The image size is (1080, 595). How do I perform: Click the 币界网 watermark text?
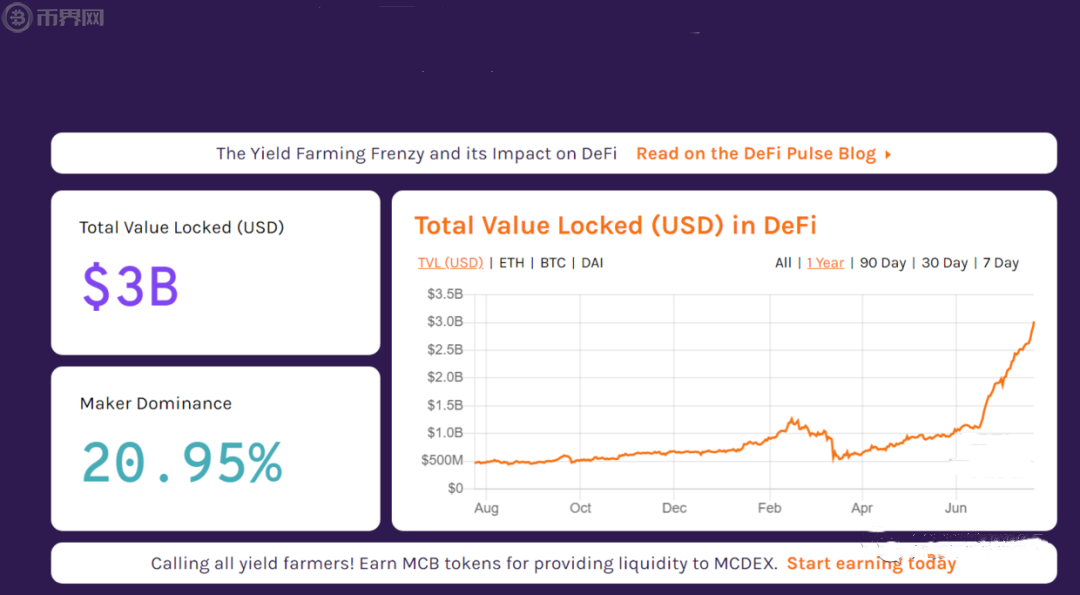[68, 18]
